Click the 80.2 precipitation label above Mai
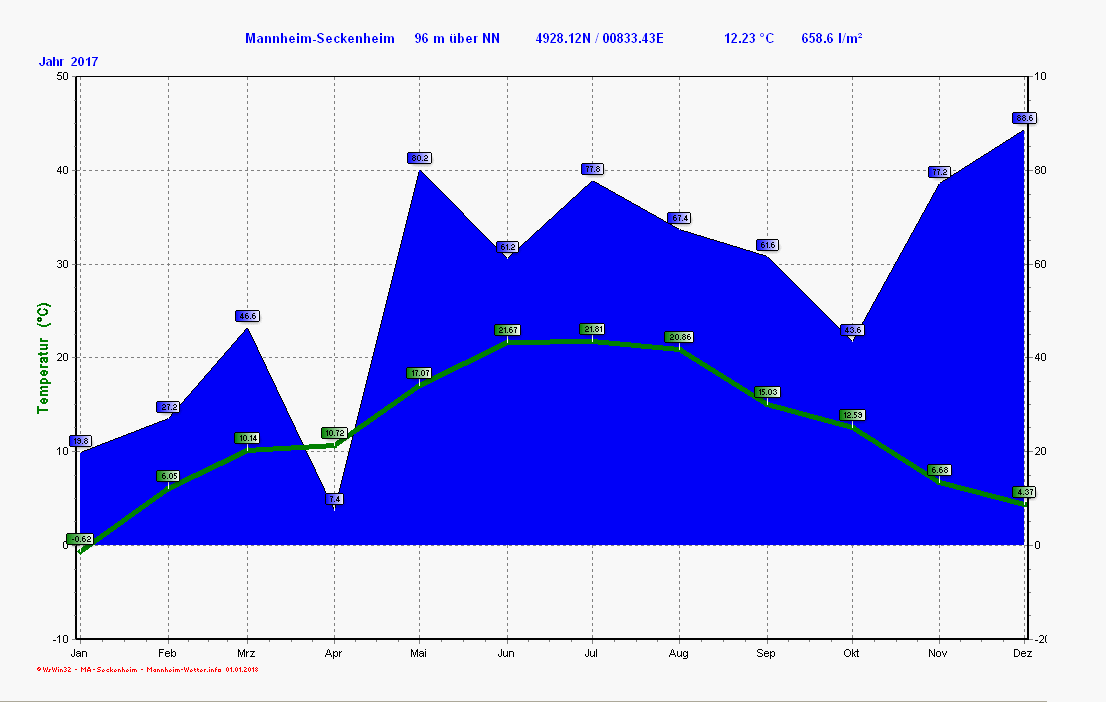 pyautogui.click(x=419, y=158)
